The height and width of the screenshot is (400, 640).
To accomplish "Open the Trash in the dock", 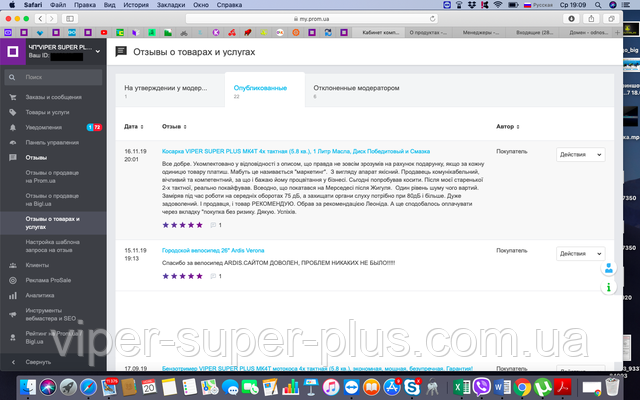I will [x=612, y=387].
